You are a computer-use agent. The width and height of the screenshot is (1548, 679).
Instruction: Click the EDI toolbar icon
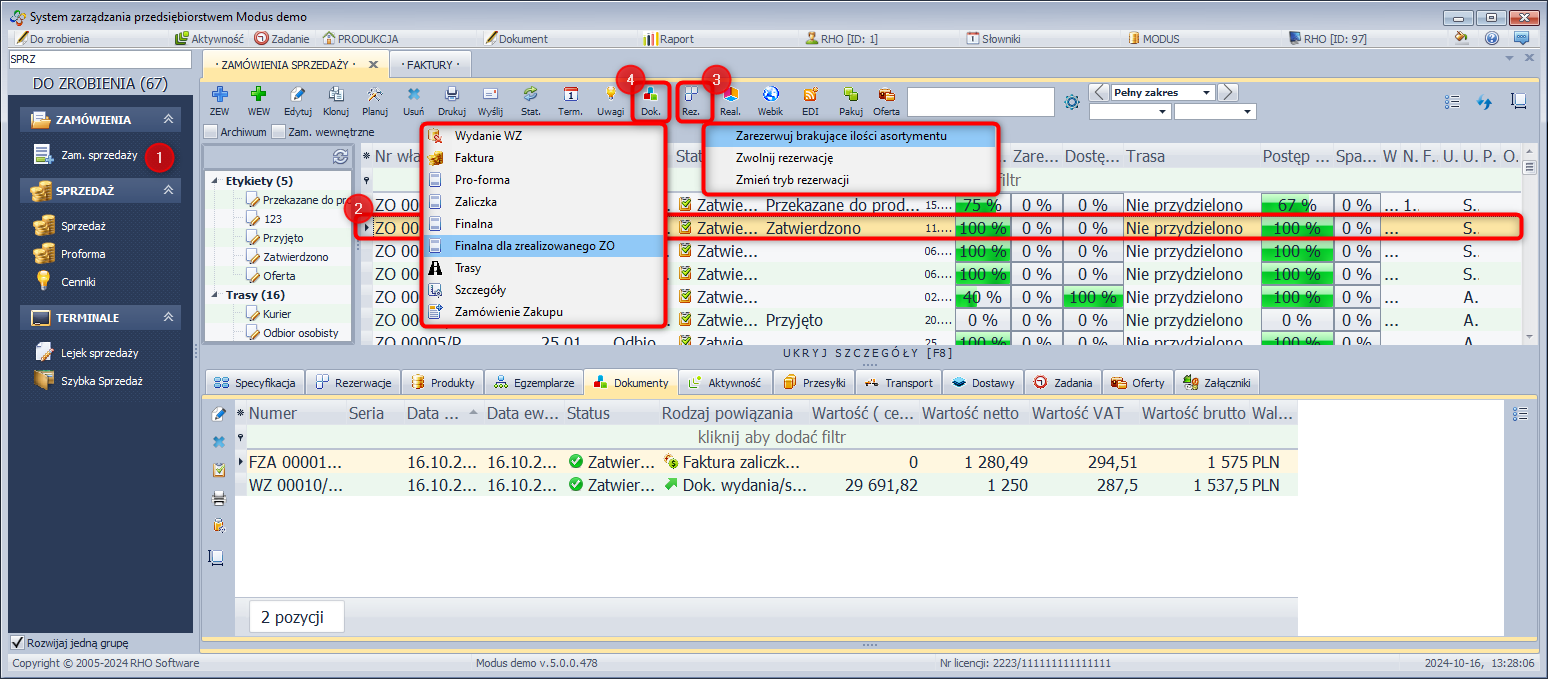810,99
